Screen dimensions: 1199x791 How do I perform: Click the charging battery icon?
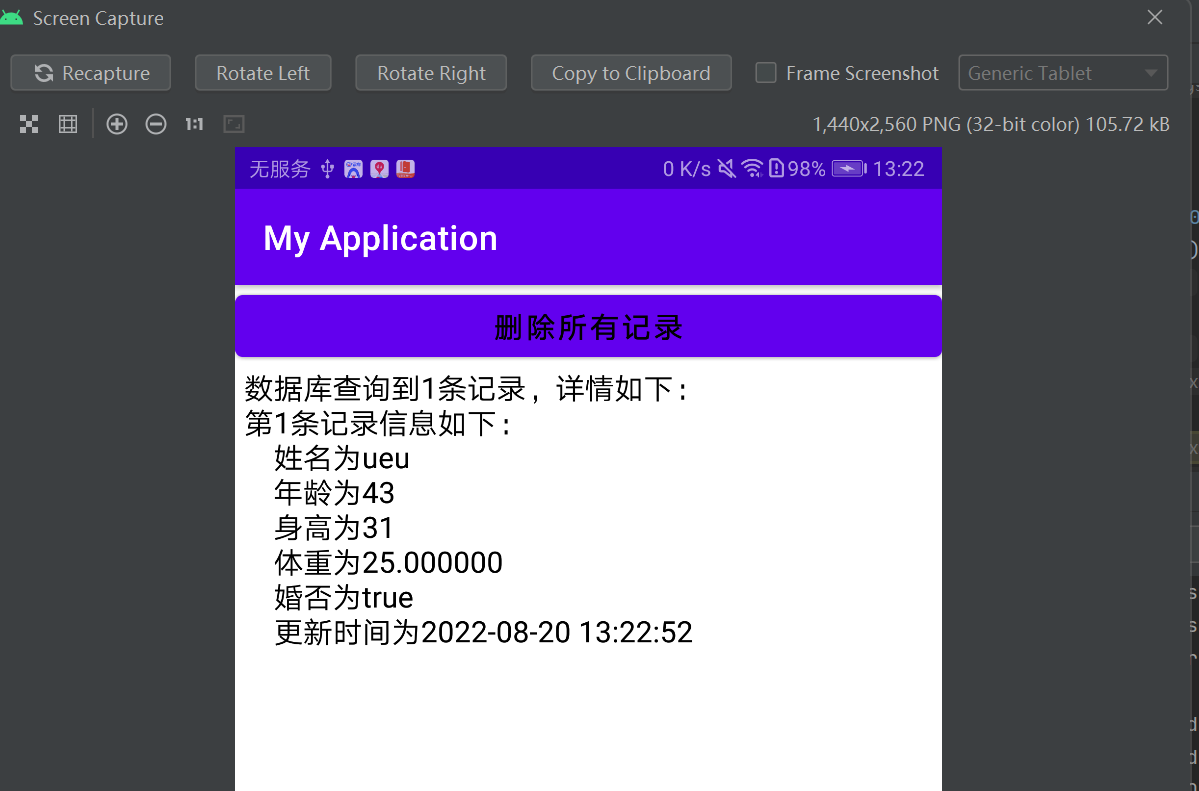(849, 168)
